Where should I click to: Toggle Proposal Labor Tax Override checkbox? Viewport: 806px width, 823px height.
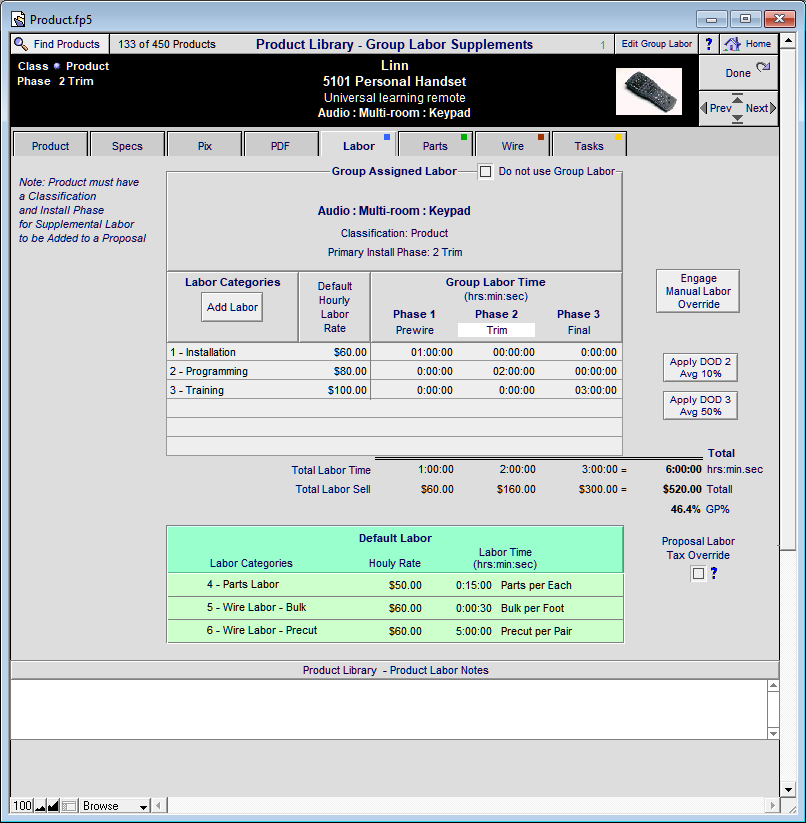[x=698, y=573]
